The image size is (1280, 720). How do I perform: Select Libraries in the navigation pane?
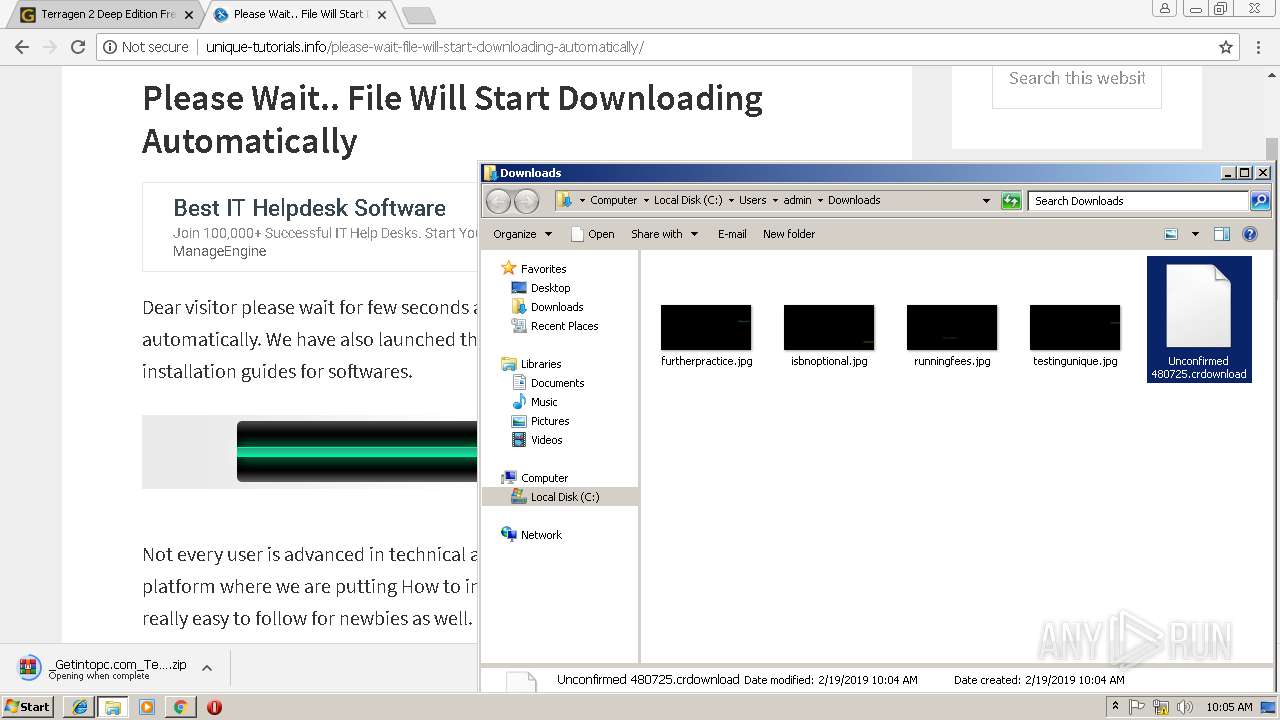[x=541, y=364]
